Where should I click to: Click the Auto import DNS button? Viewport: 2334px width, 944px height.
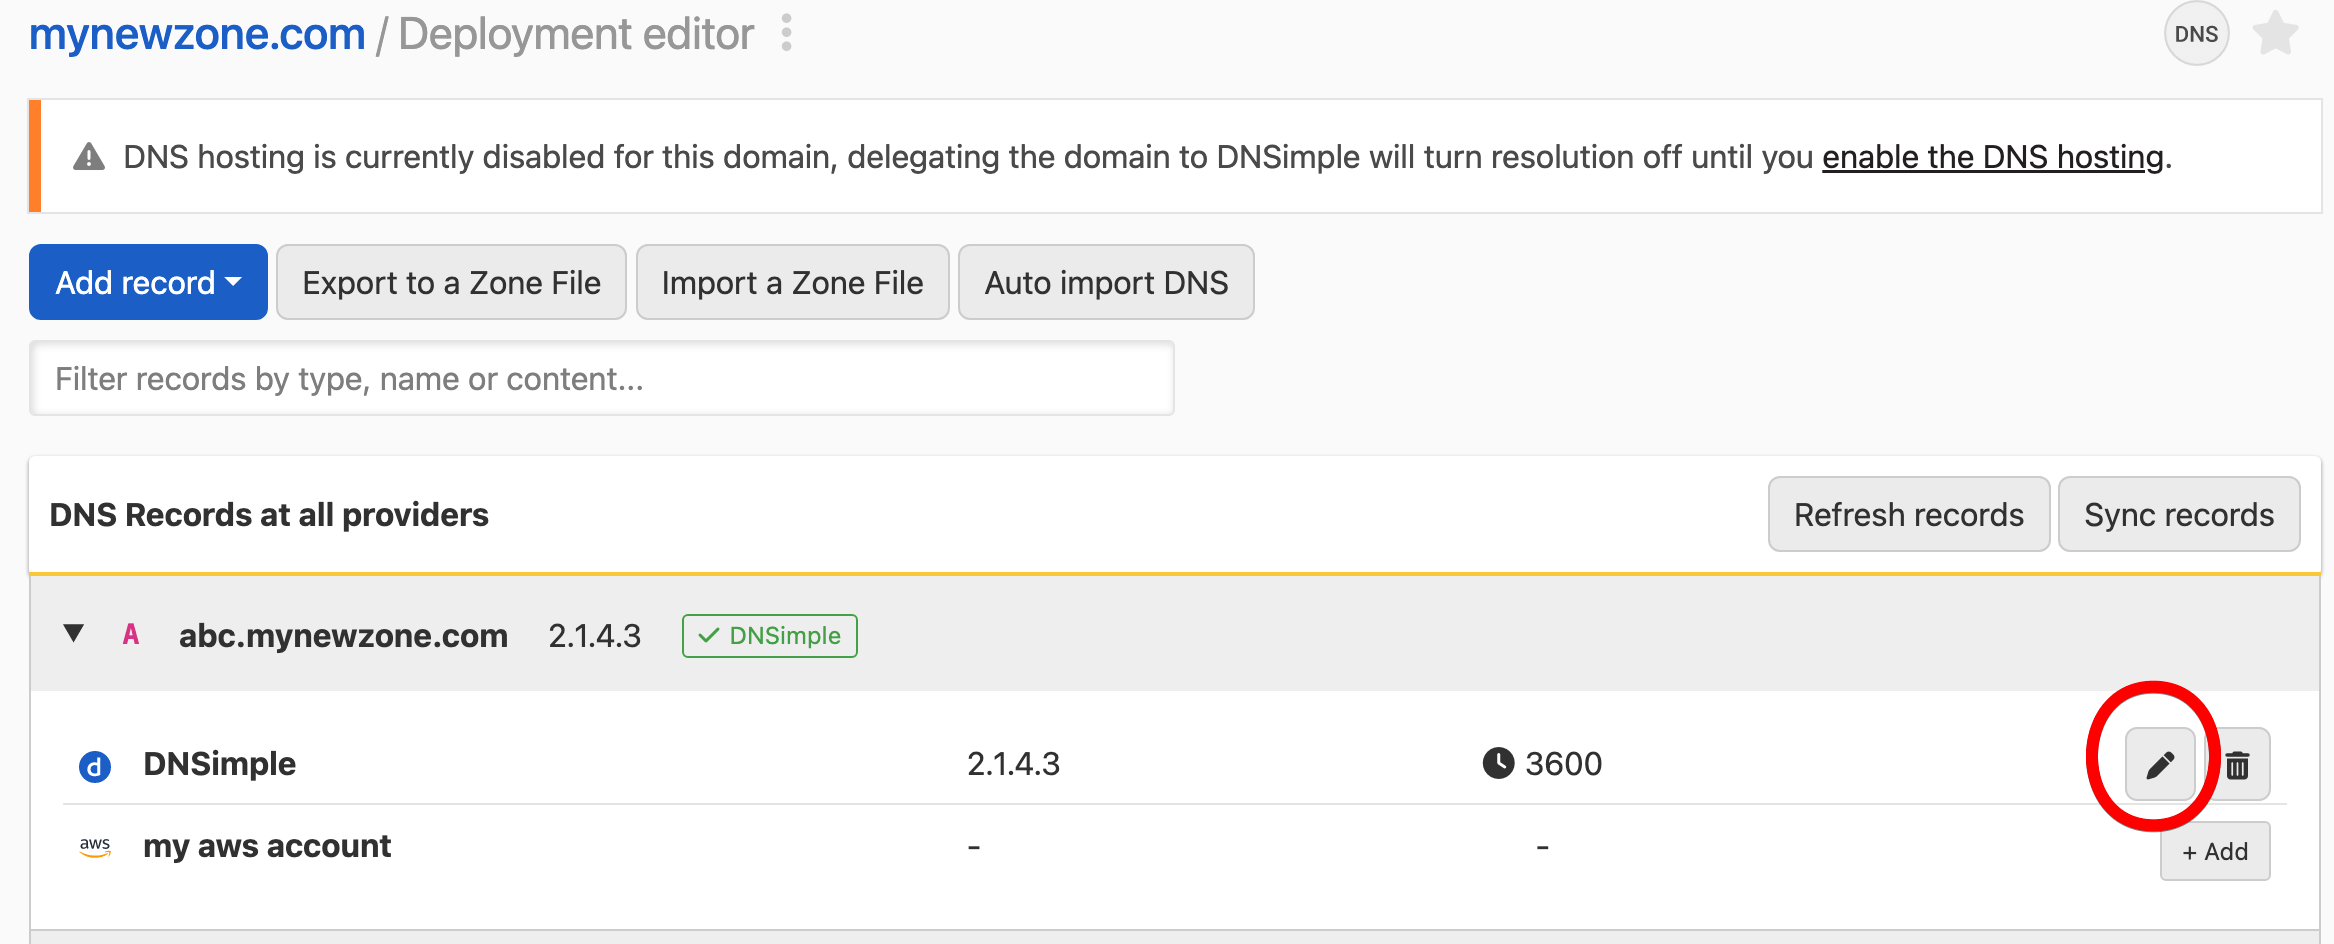(1105, 283)
